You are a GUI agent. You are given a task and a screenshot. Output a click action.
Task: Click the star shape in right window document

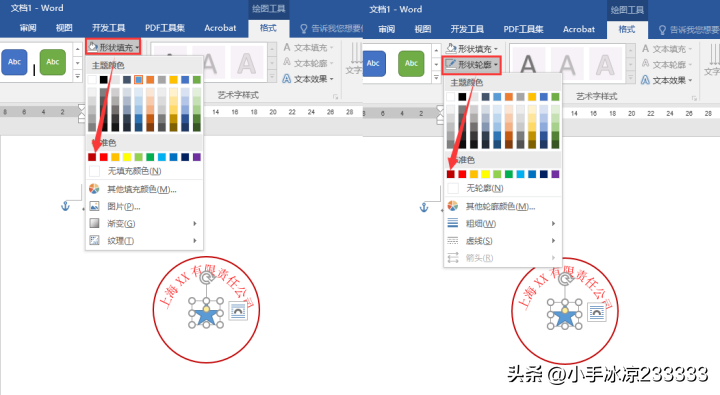click(x=565, y=317)
